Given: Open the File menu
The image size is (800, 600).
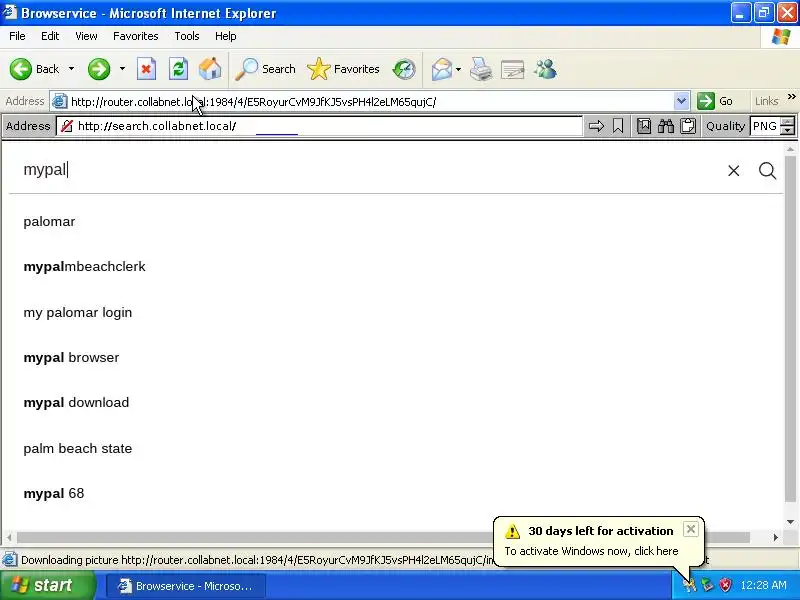Looking at the screenshot, I should [17, 36].
